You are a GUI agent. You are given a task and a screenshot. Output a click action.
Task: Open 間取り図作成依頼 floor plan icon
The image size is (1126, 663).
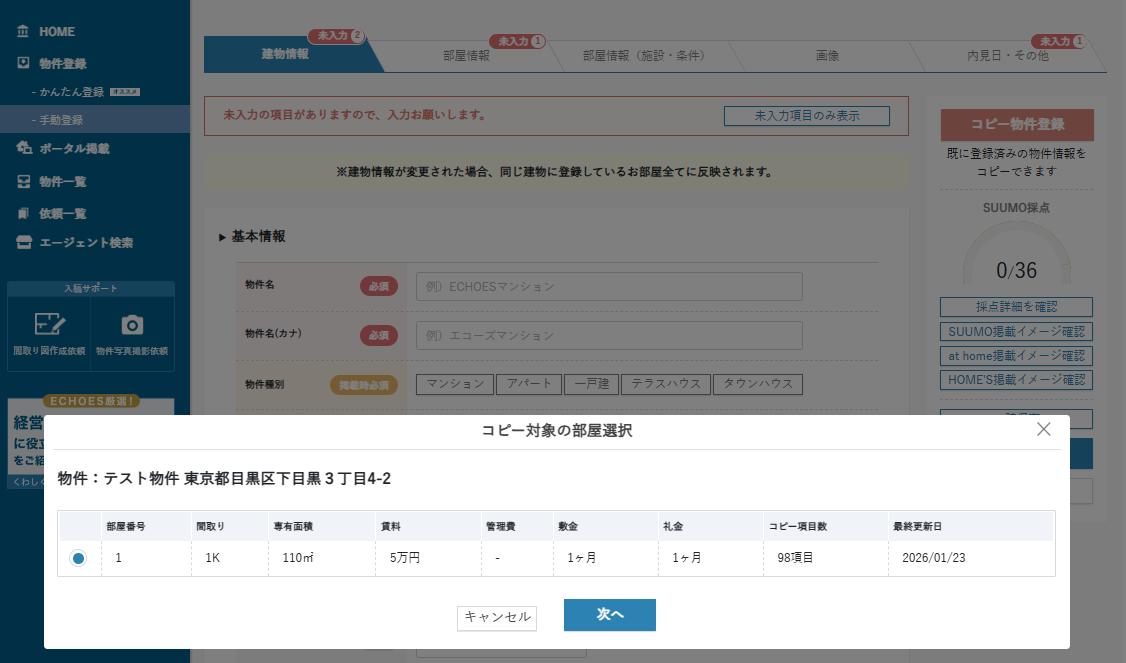pyautogui.click(x=49, y=325)
